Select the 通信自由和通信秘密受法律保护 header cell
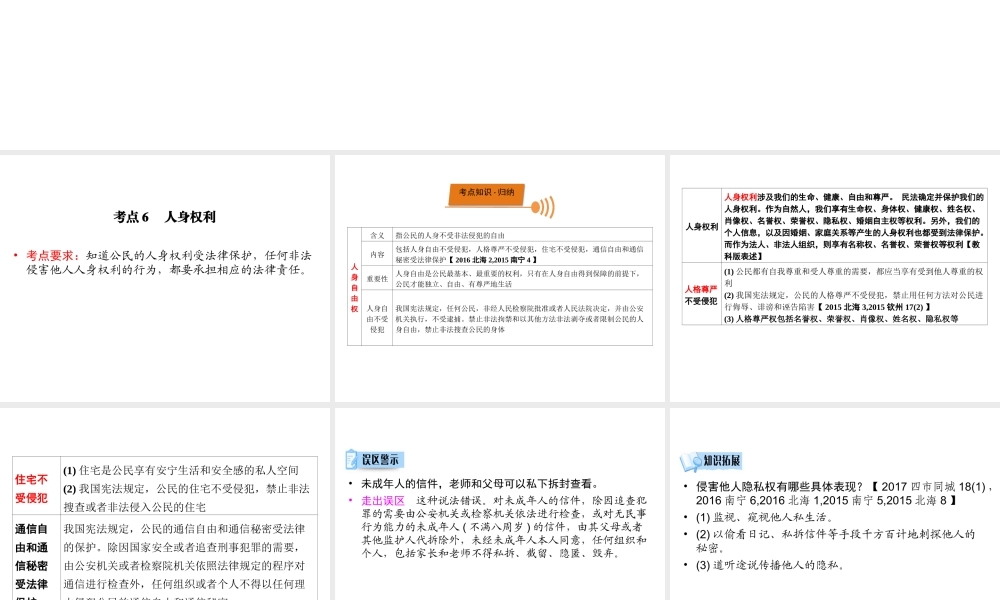This screenshot has height=600, width=1000. click(36, 557)
